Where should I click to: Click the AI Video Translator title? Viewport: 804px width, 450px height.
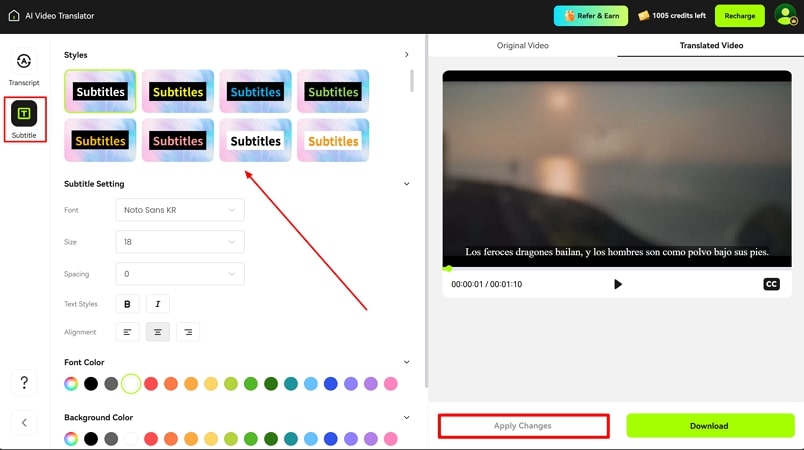(x=59, y=16)
